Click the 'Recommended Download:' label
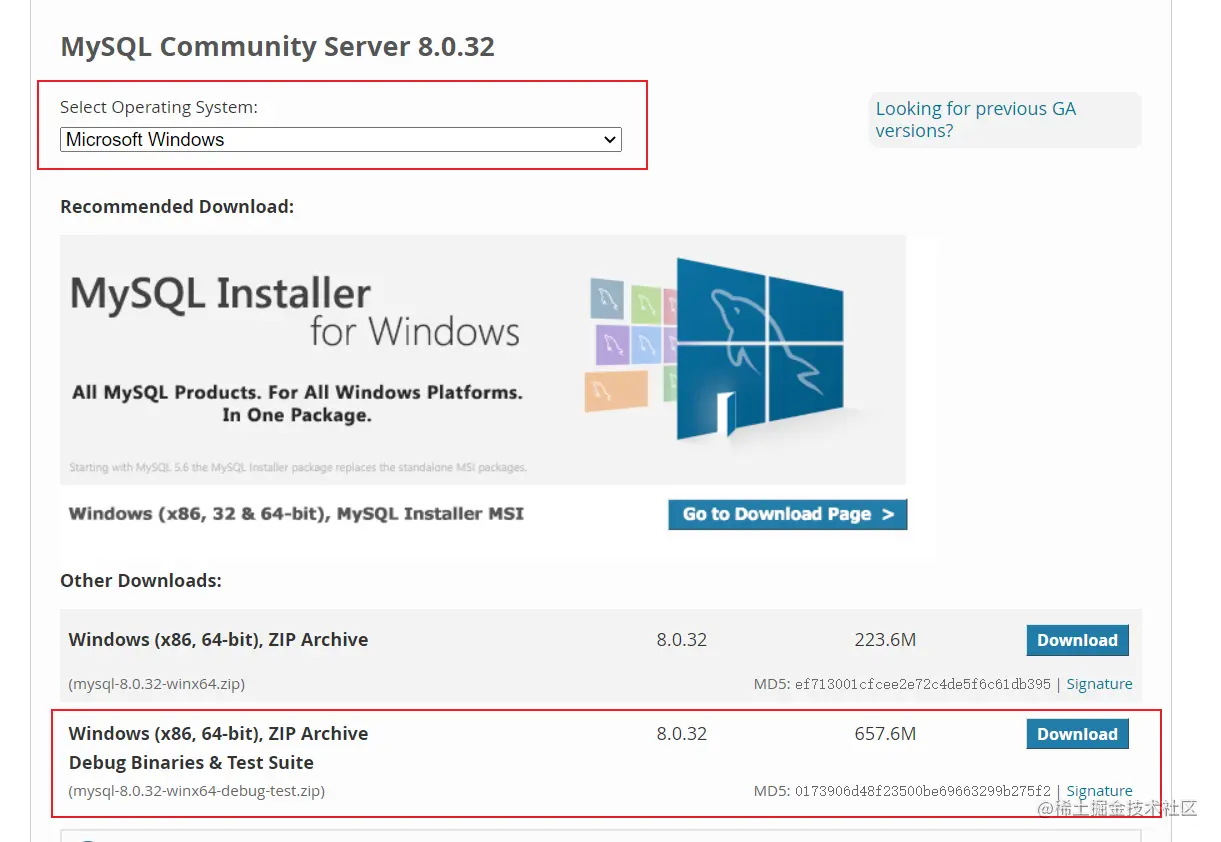 [177, 207]
